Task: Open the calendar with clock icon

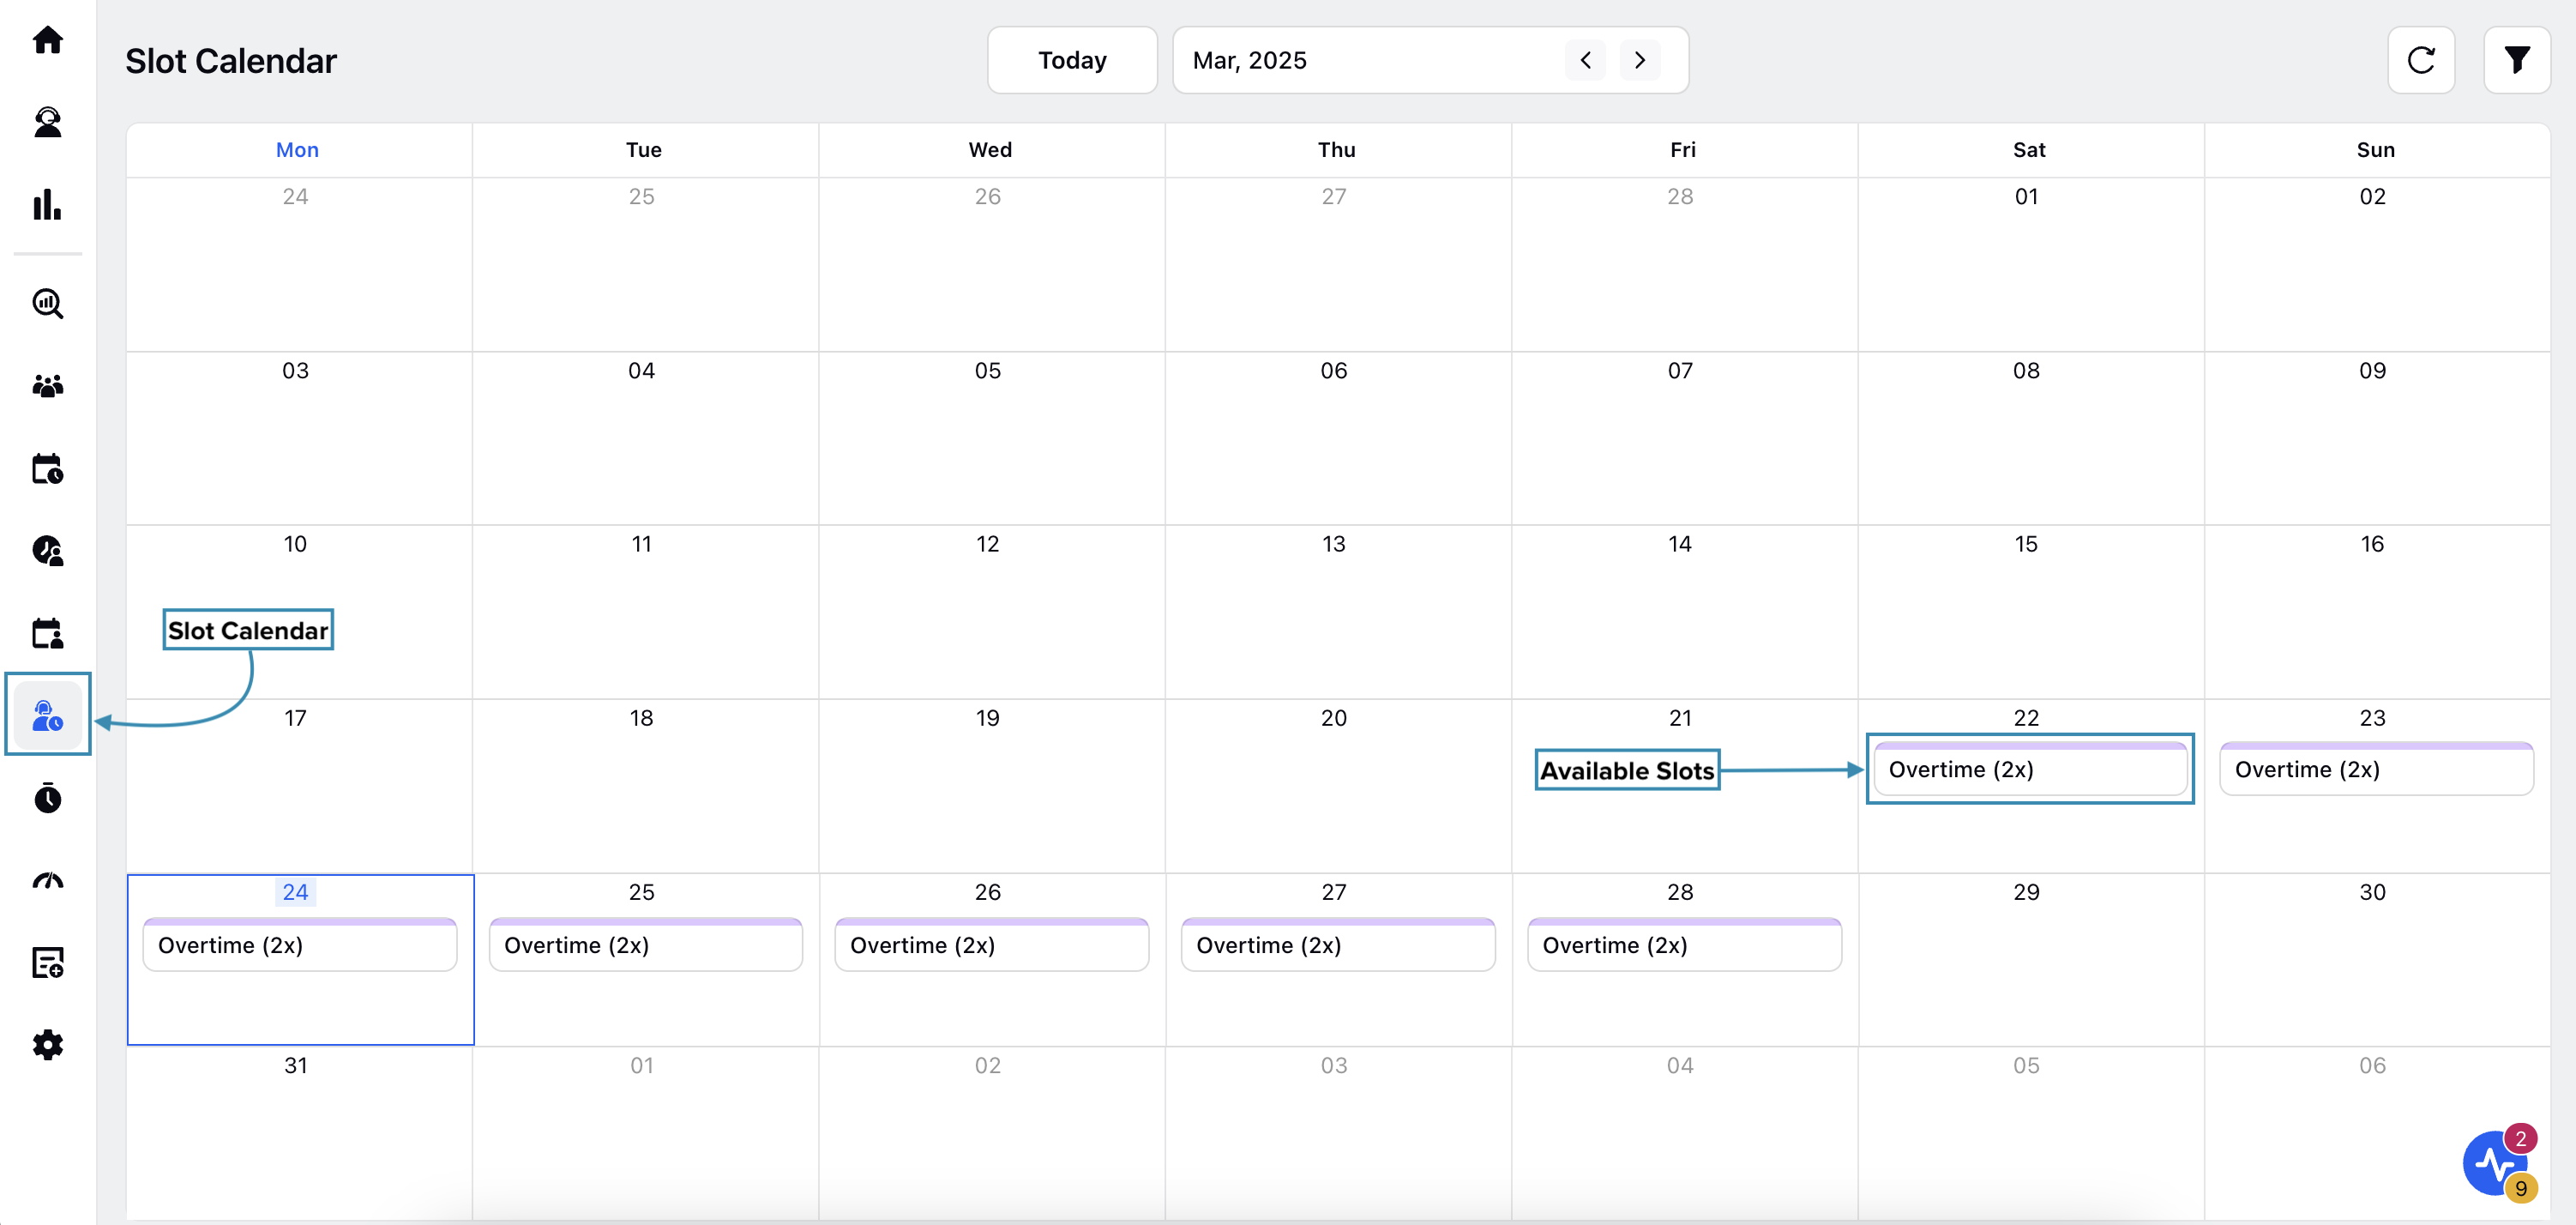Action: (47, 468)
